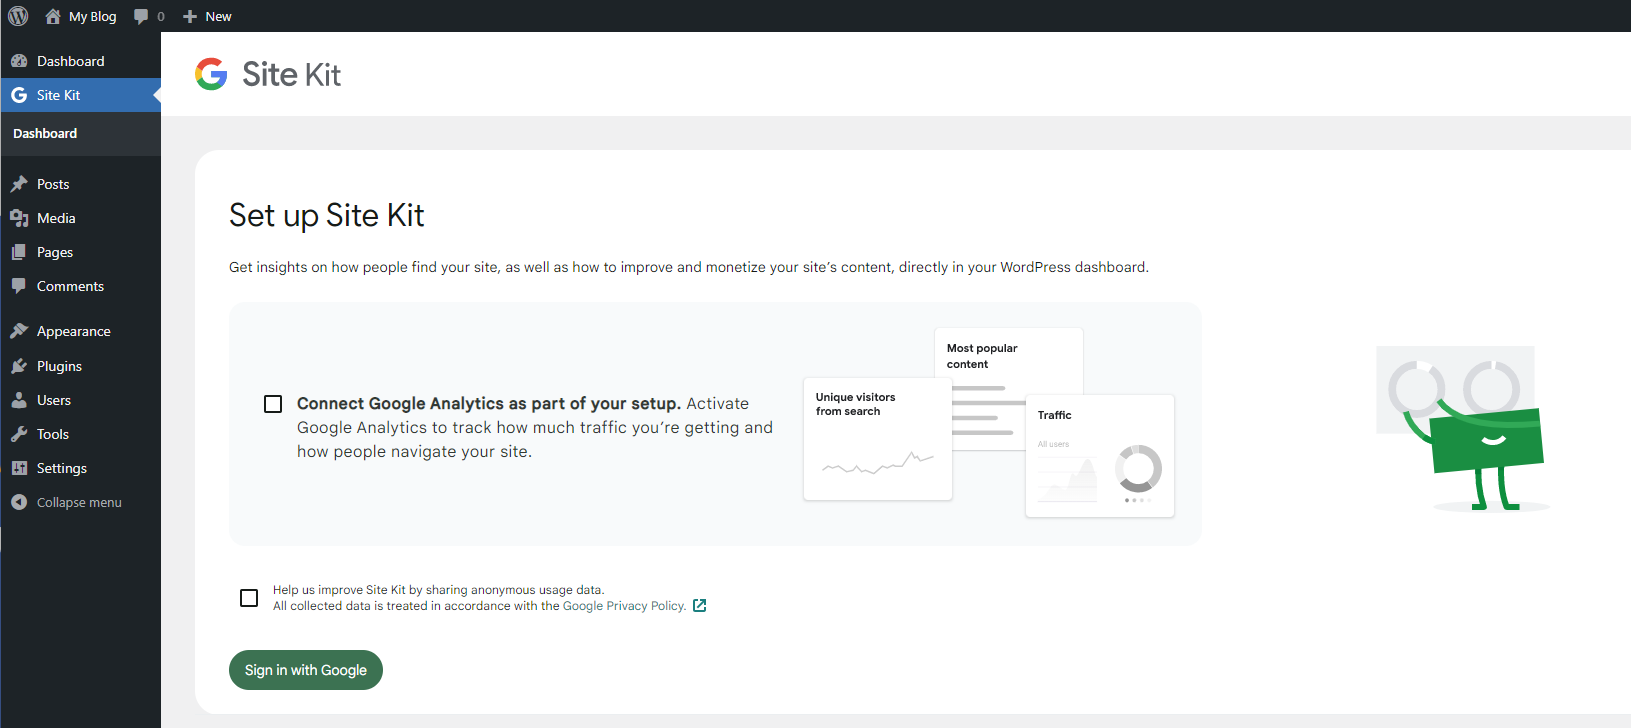
Task: Click the Traffic preview card
Action: [x=1100, y=456]
